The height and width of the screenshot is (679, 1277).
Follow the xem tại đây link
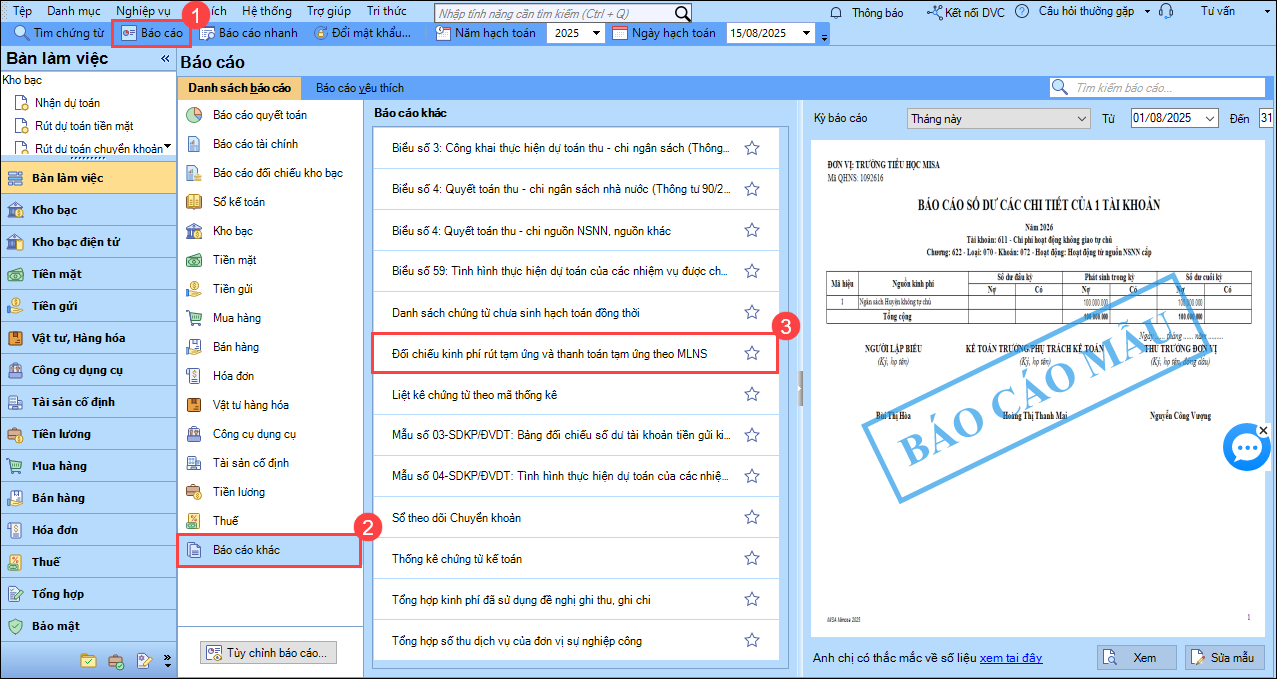pyautogui.click(x=1010, y=657)
